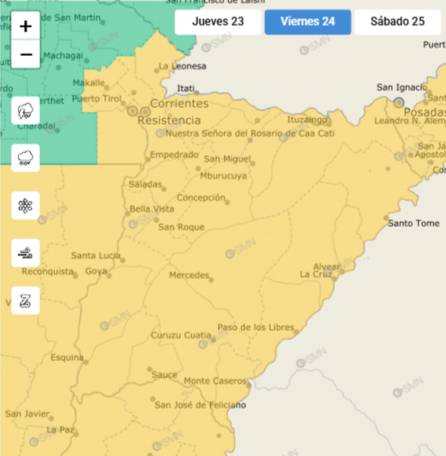Click the Empedrado label

click(x=174, y=155)
